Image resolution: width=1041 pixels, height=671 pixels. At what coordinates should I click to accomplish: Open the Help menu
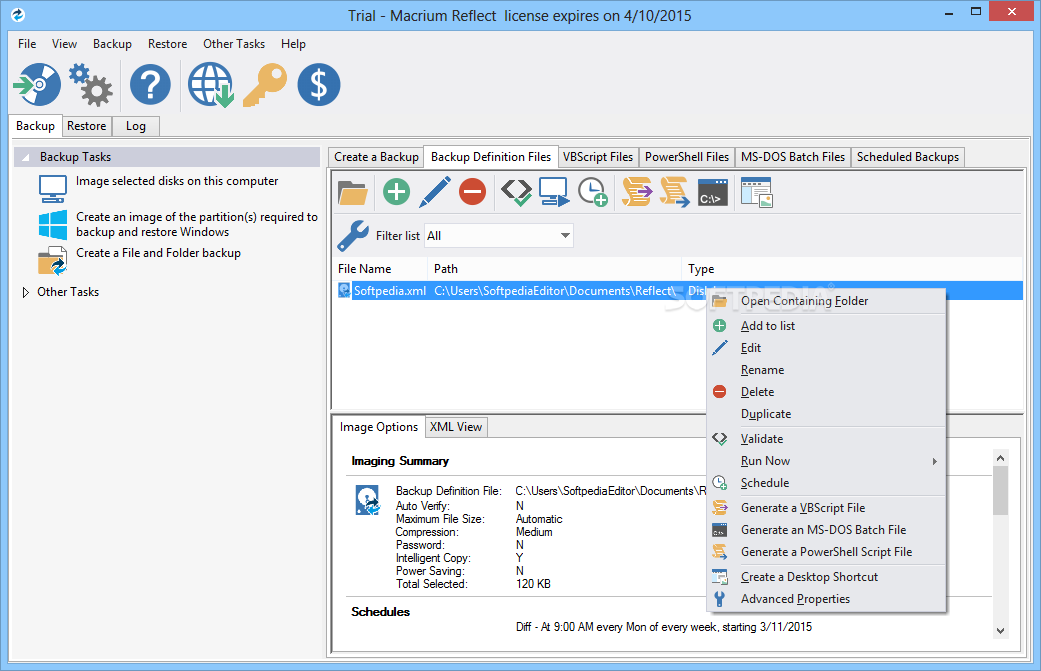point(293,44)
